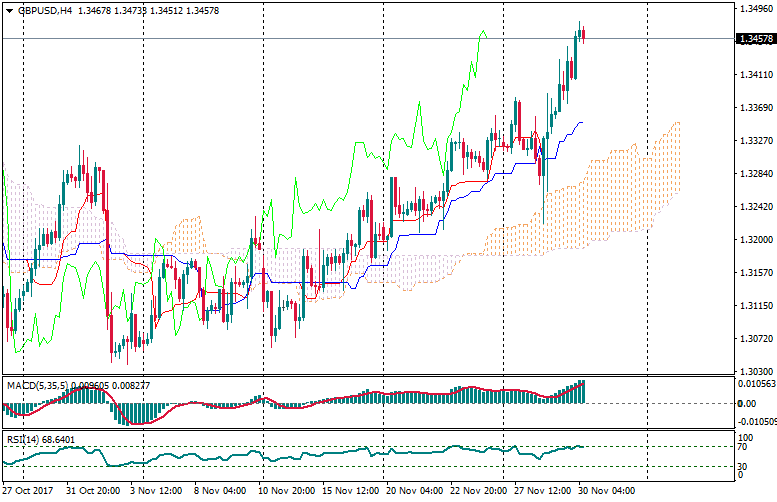Click the 1.32000 price level label
The width and height of the screenshot is (777, 502).
click(755, 240)
